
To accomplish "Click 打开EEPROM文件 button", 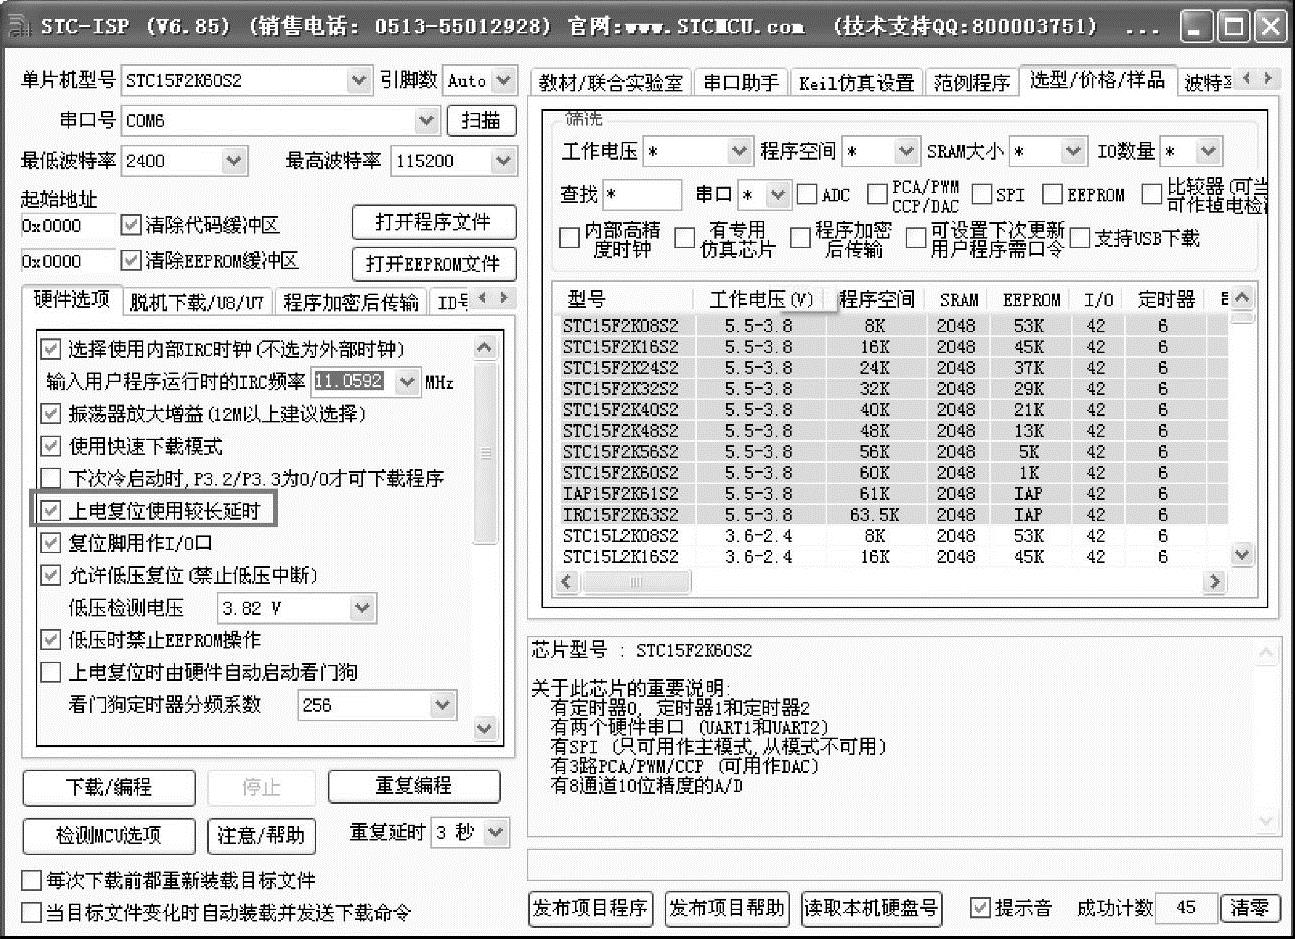I will (x=434, y=263).
